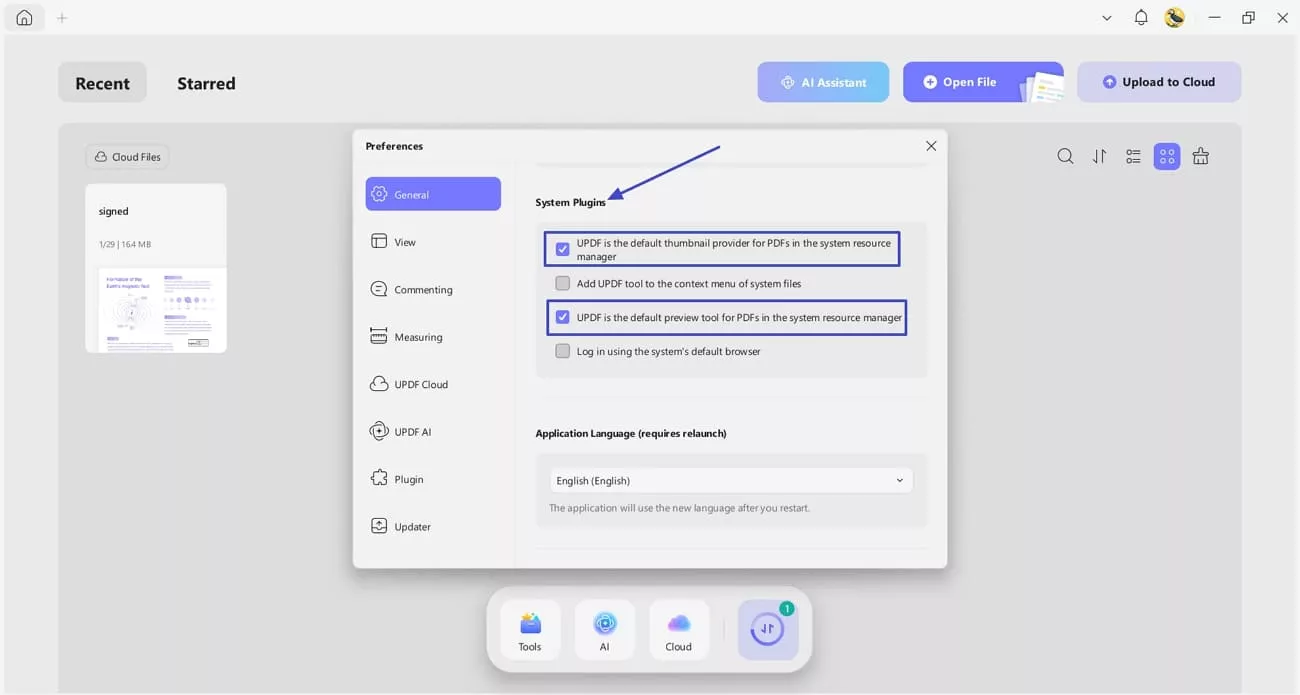Image resolution: width=1300 pixels, height=695 pixels.
Task: Click the notification bell icon
Action: (x=1140, y=18)
